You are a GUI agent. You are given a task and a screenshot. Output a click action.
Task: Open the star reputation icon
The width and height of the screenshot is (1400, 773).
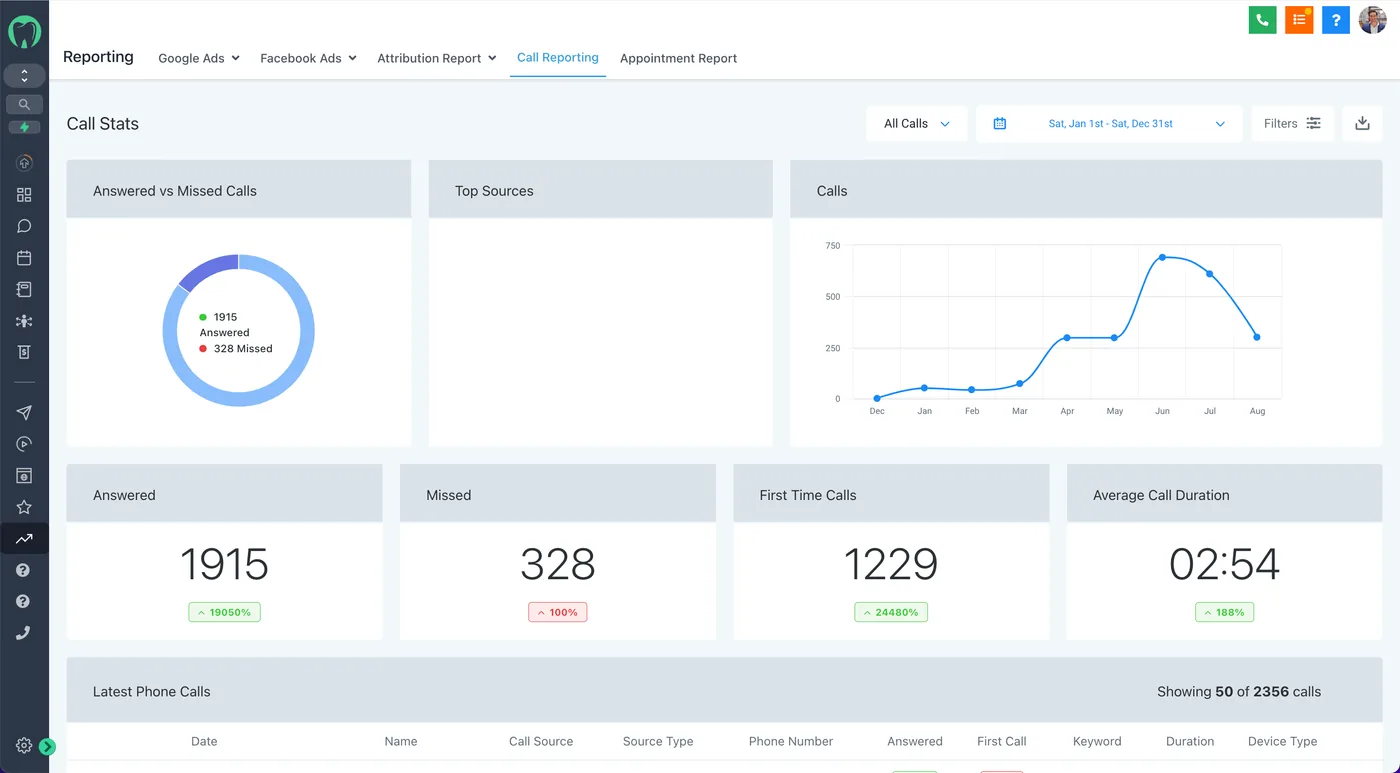click(24, 508)
